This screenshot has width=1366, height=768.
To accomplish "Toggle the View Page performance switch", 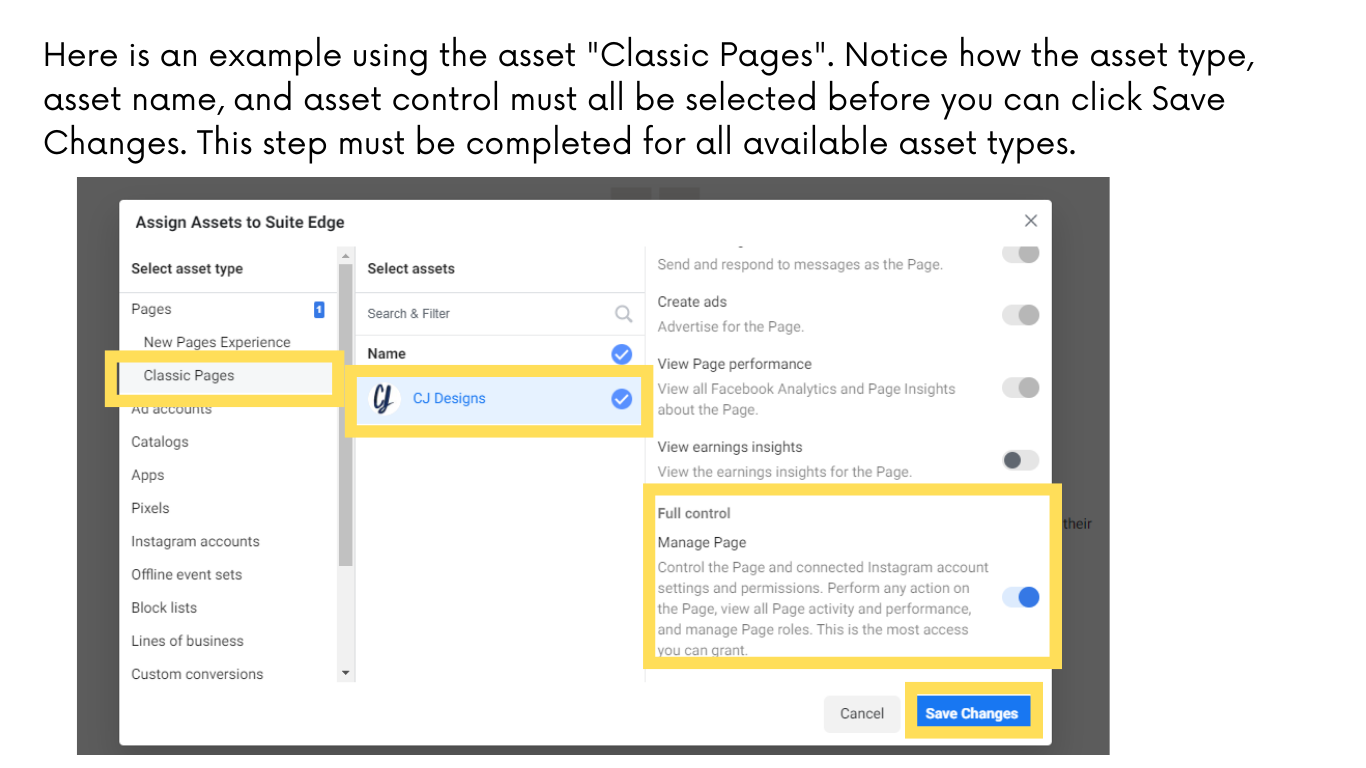I will pyautogui.click(x=1021, y=388).
